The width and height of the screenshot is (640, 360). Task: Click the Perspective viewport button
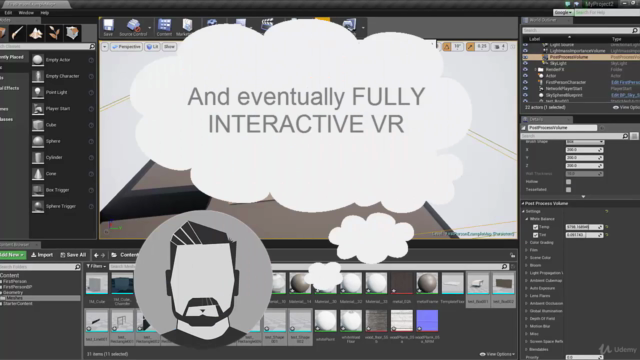tap(127, 47)
